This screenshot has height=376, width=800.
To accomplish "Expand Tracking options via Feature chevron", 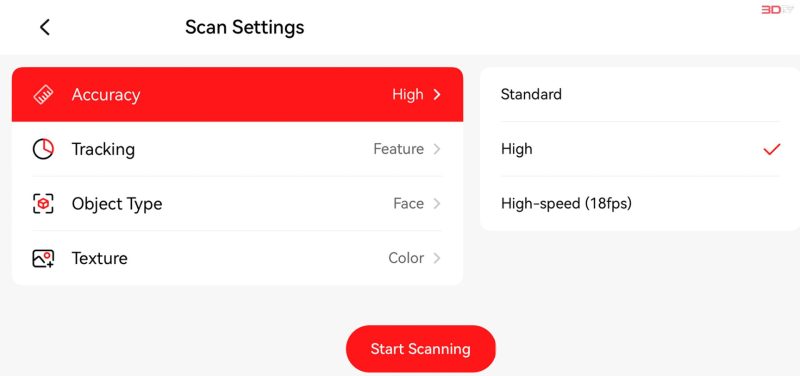I will 437,149.
